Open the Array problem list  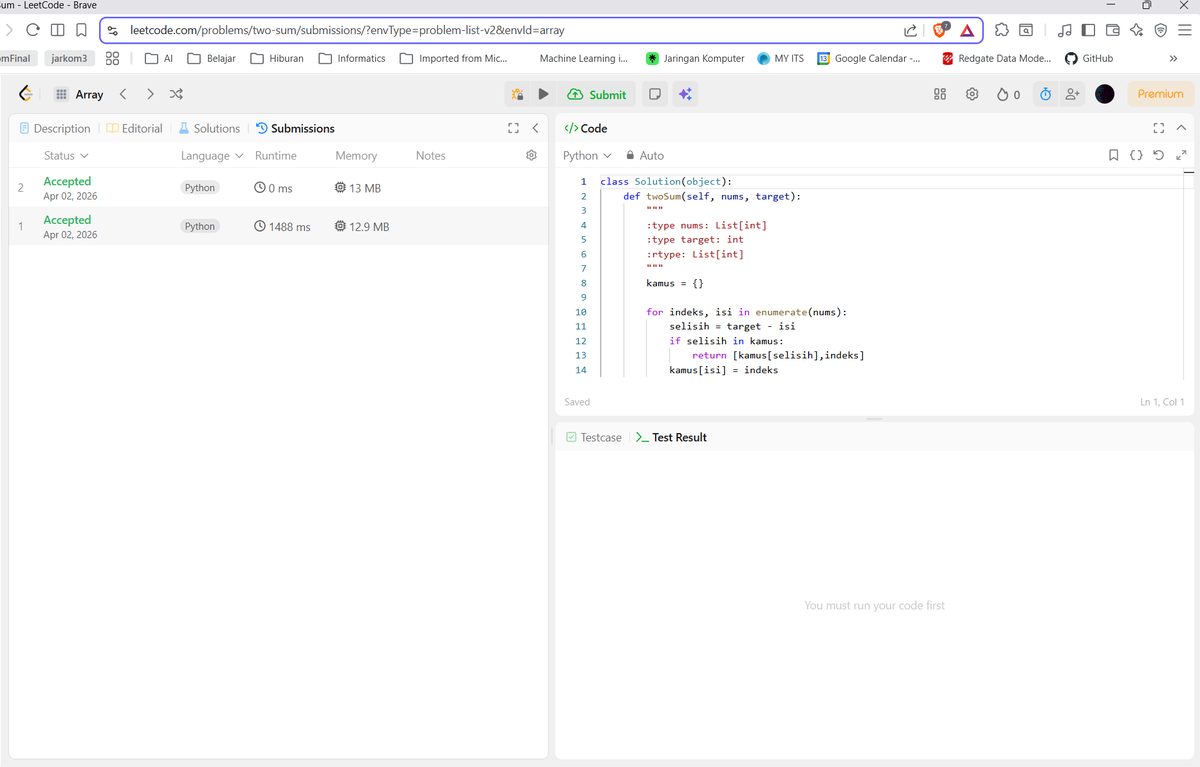[x=79, y=94]
